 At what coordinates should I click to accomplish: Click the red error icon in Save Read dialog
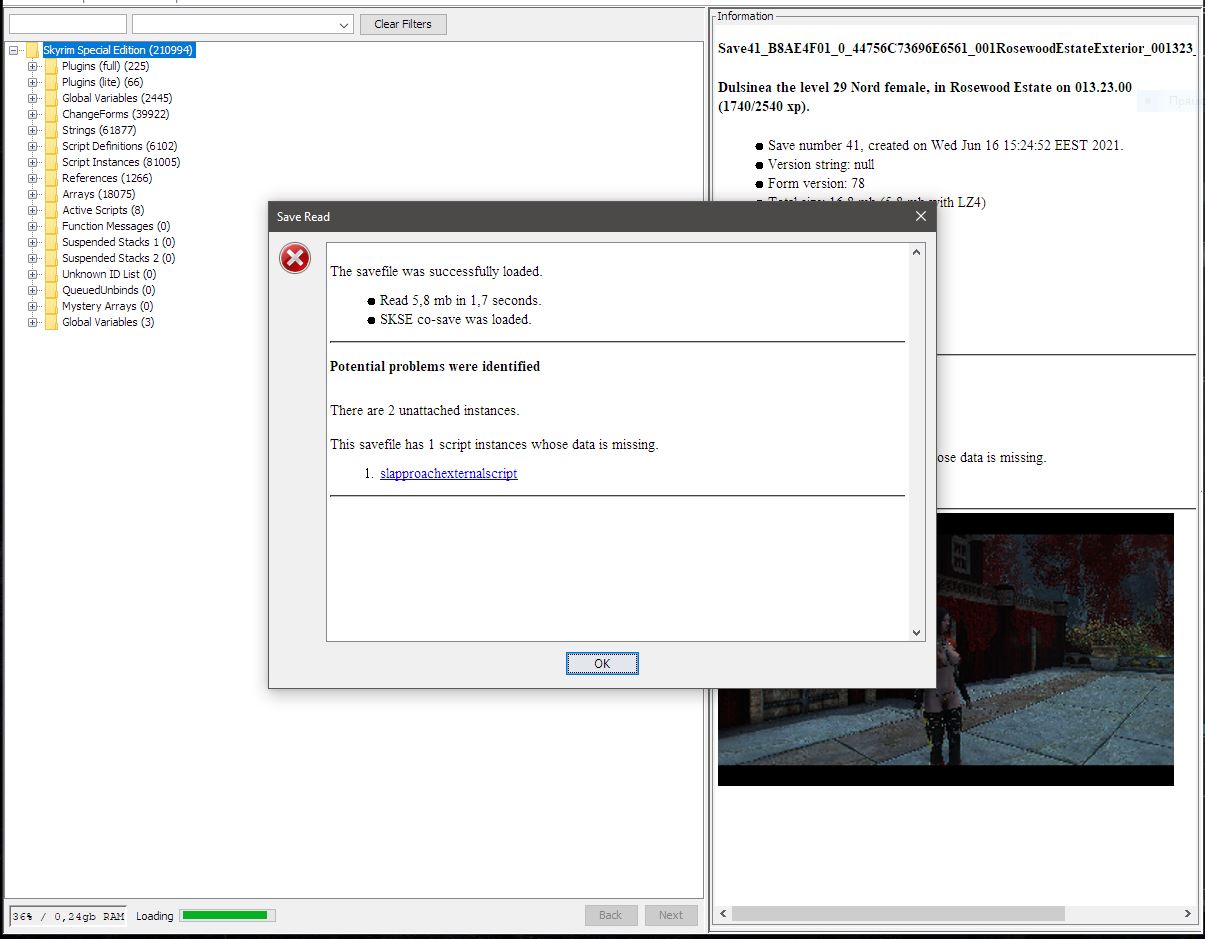(294, 259)
